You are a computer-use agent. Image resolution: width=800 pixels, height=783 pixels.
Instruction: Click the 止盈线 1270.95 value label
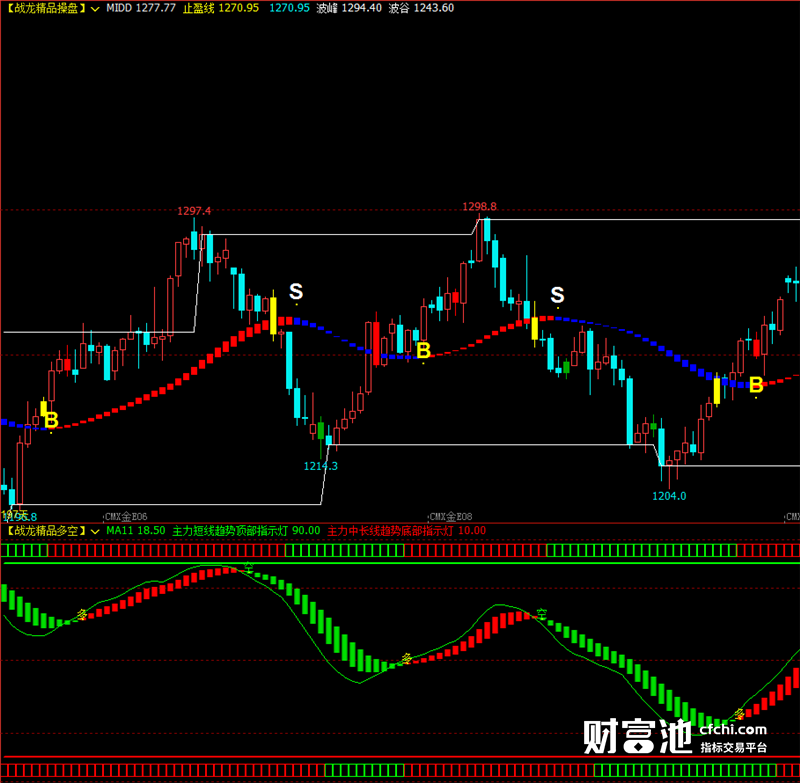221,8
